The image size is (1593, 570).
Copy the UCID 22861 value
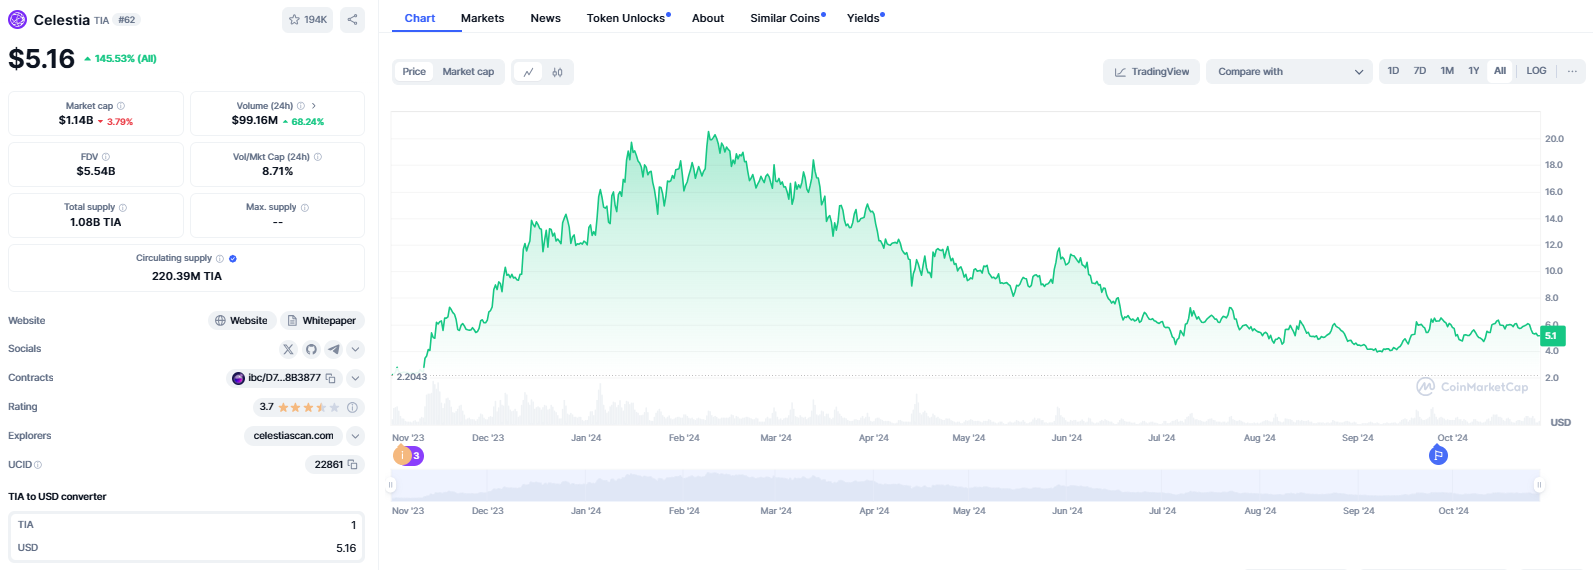click(x=352, y=465)
